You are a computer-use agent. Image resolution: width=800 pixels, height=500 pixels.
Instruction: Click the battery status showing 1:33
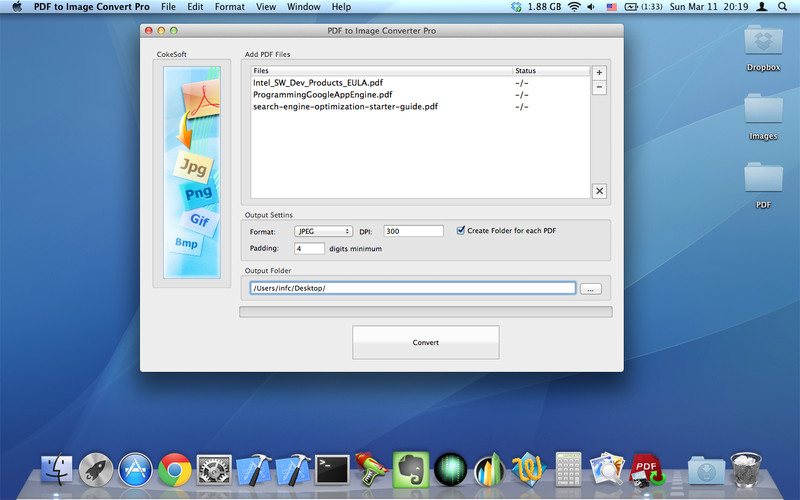(x=644, y=7)
